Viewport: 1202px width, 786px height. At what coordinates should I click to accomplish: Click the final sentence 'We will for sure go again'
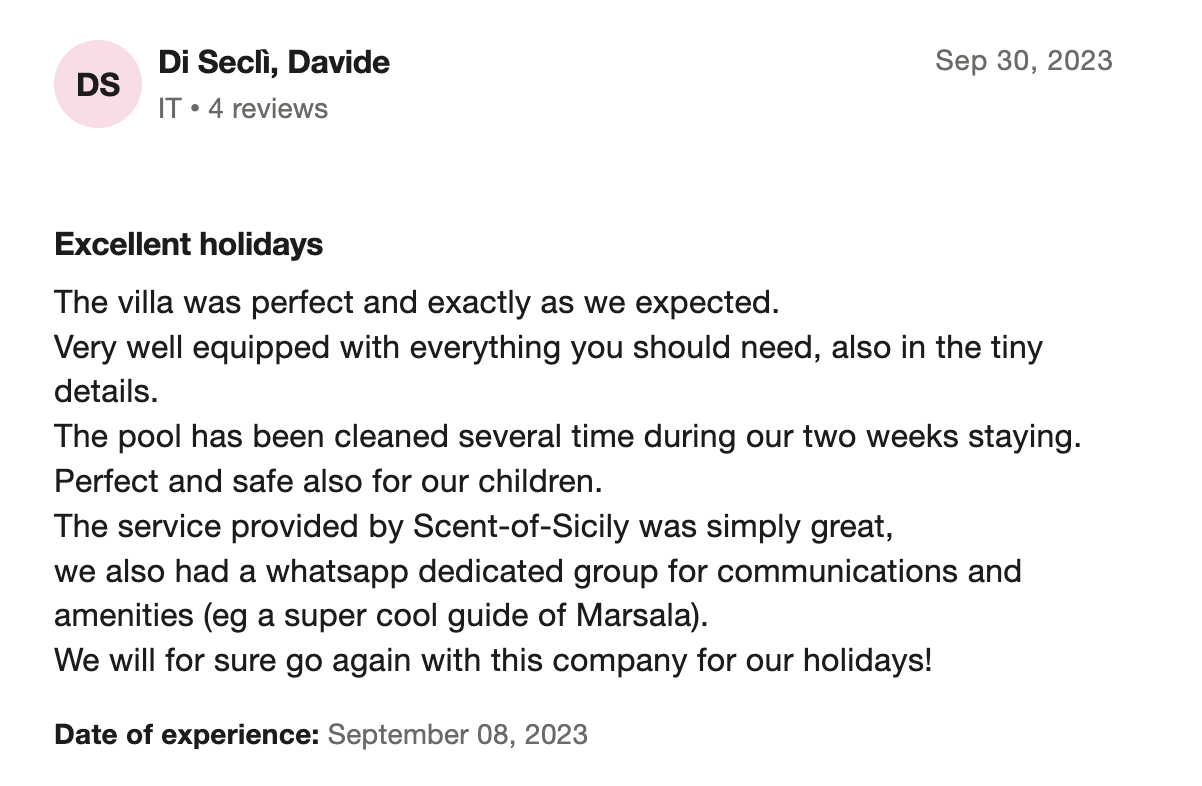pos(492,660)
